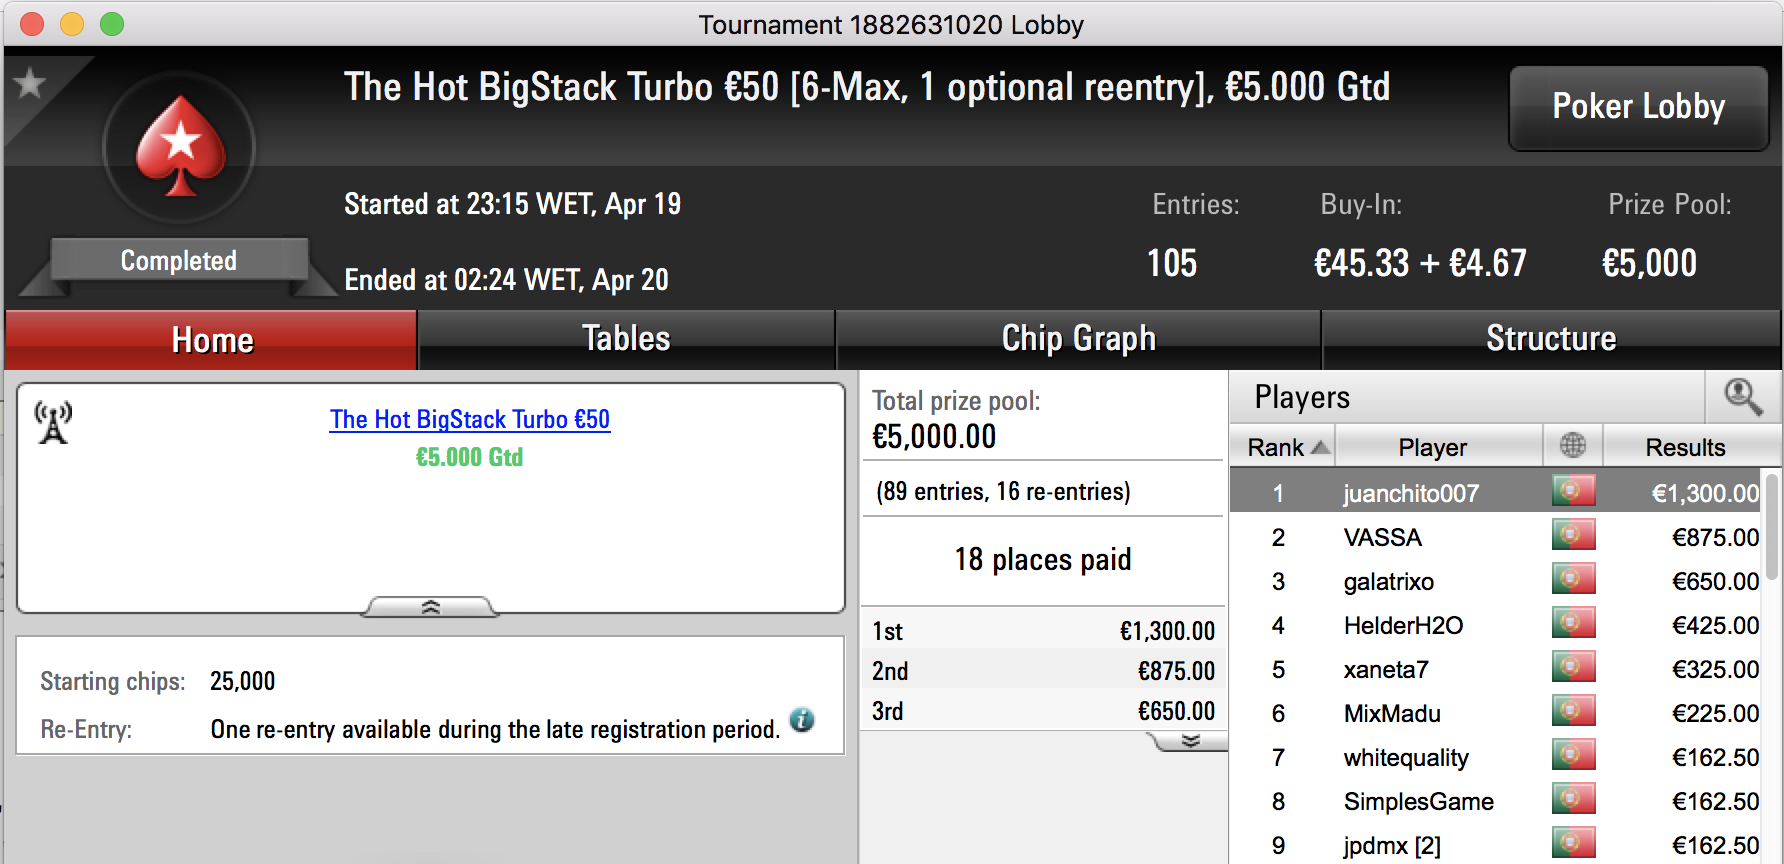Click the favorite star icon in corner
The image size is (1784, 864).
tap(30, 83)
